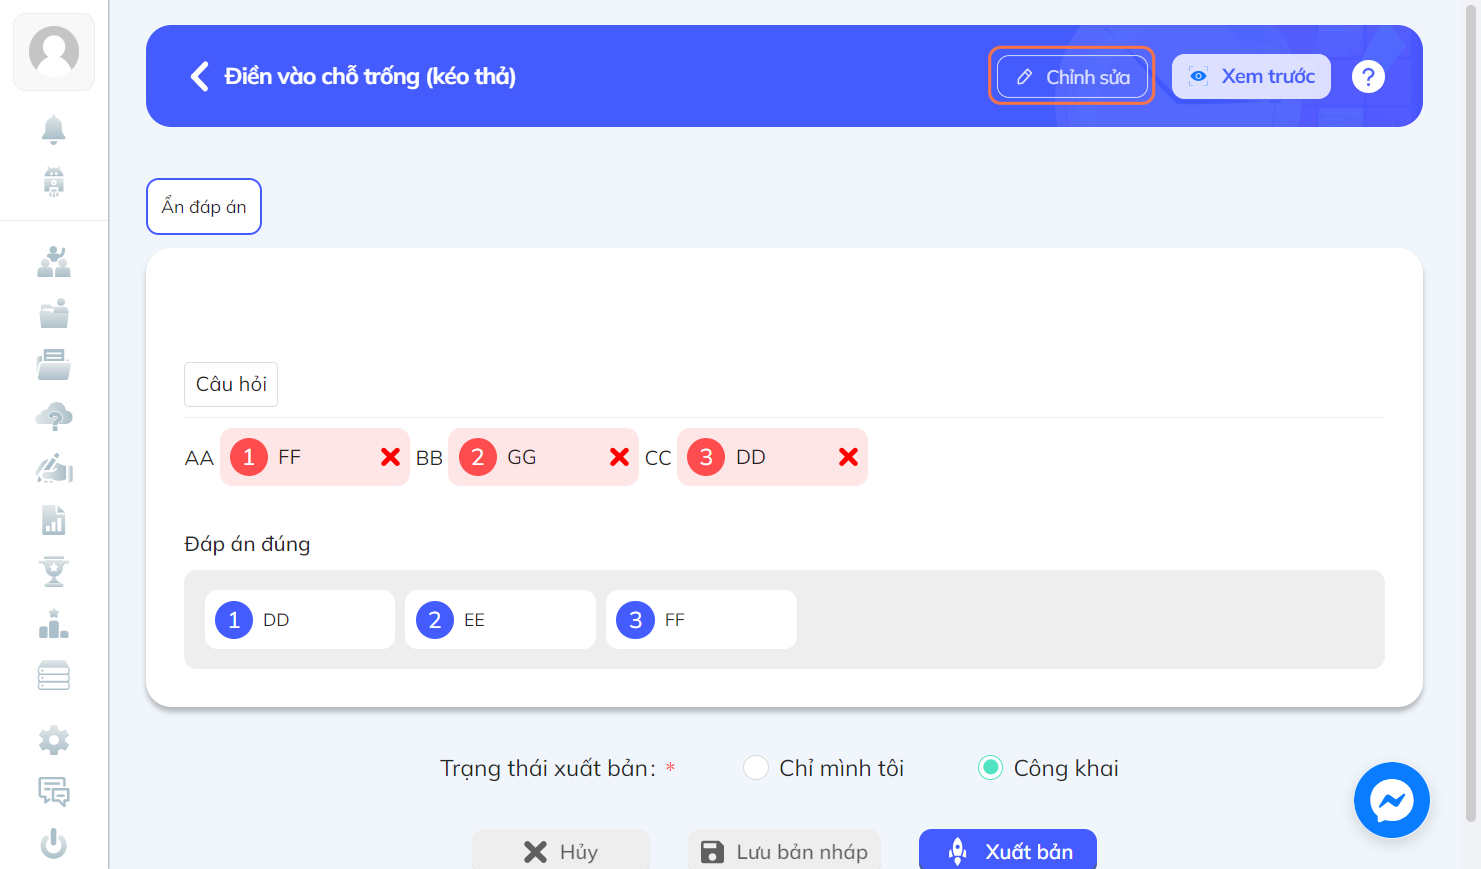The width and height of the screenshot is (1481, 869).
Task: Click the 'Chỉnh sửa' edit button
Action: [1072, 76]
